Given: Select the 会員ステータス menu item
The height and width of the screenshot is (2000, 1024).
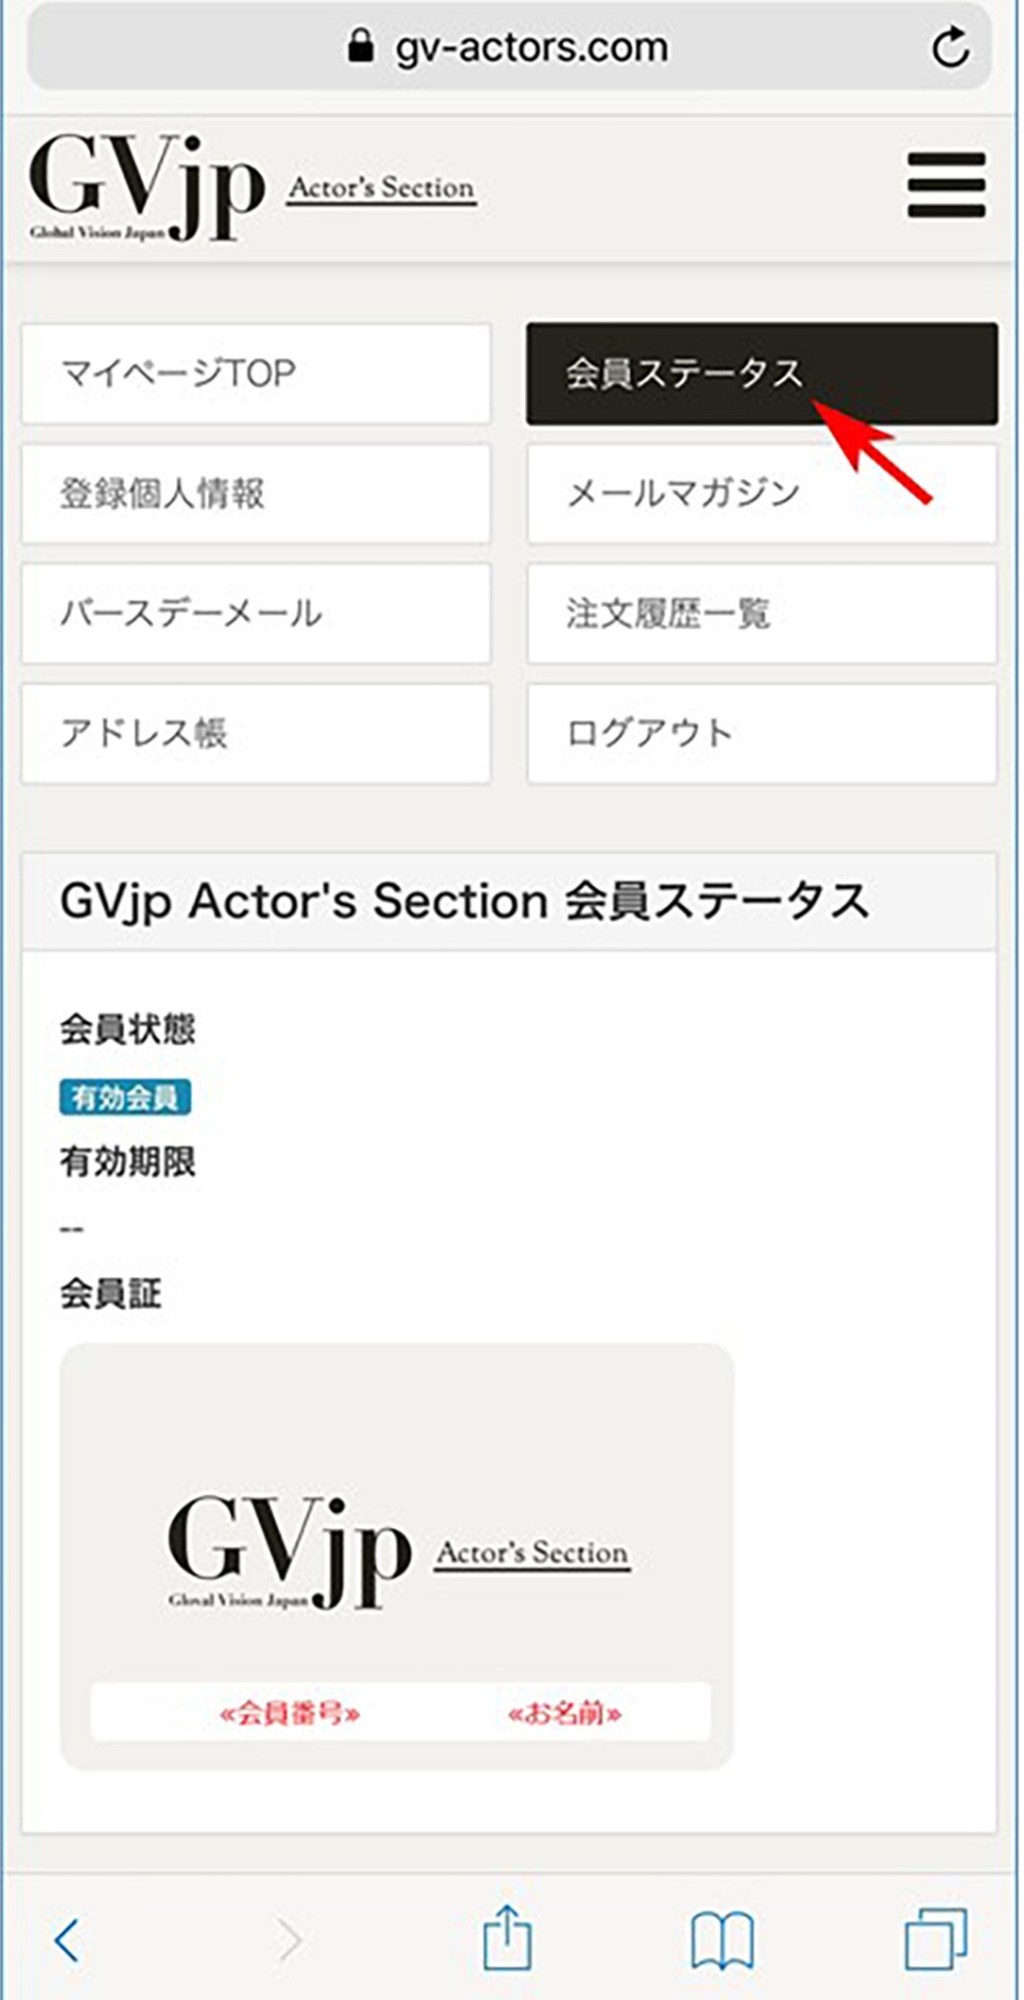Looking at the screenshot, I should click(x=761, y=373).
